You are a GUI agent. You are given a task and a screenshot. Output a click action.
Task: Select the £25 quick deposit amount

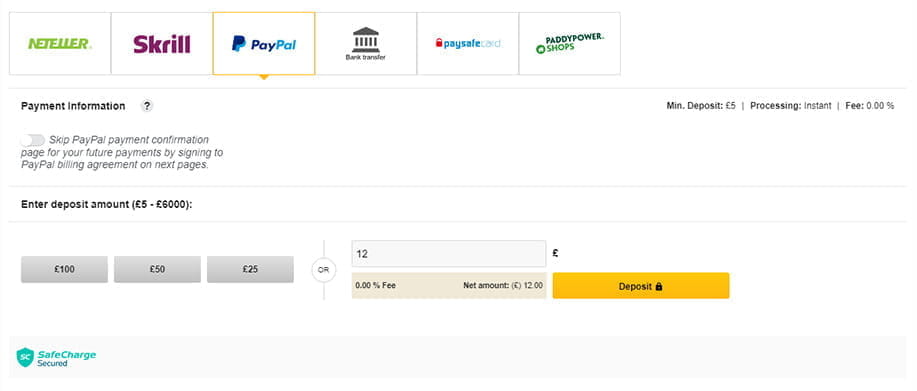(x=250, y=269)
